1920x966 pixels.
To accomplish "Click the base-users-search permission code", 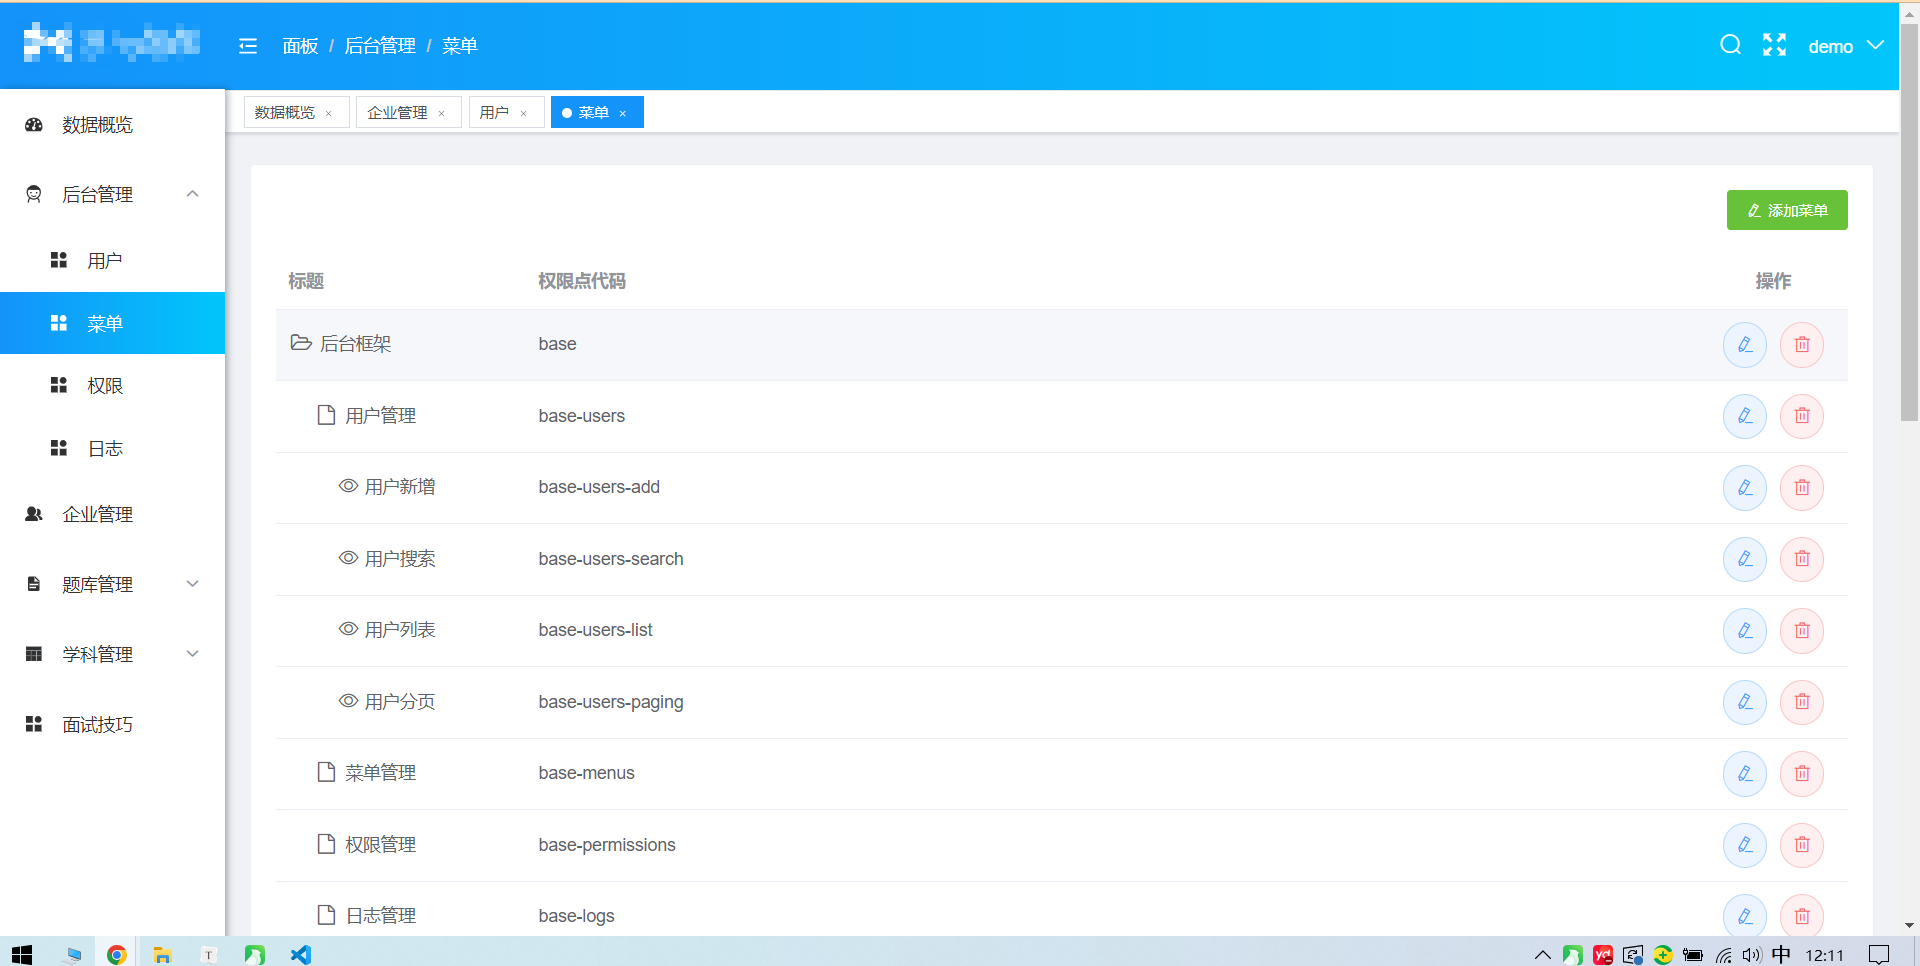I will [611, 559].
